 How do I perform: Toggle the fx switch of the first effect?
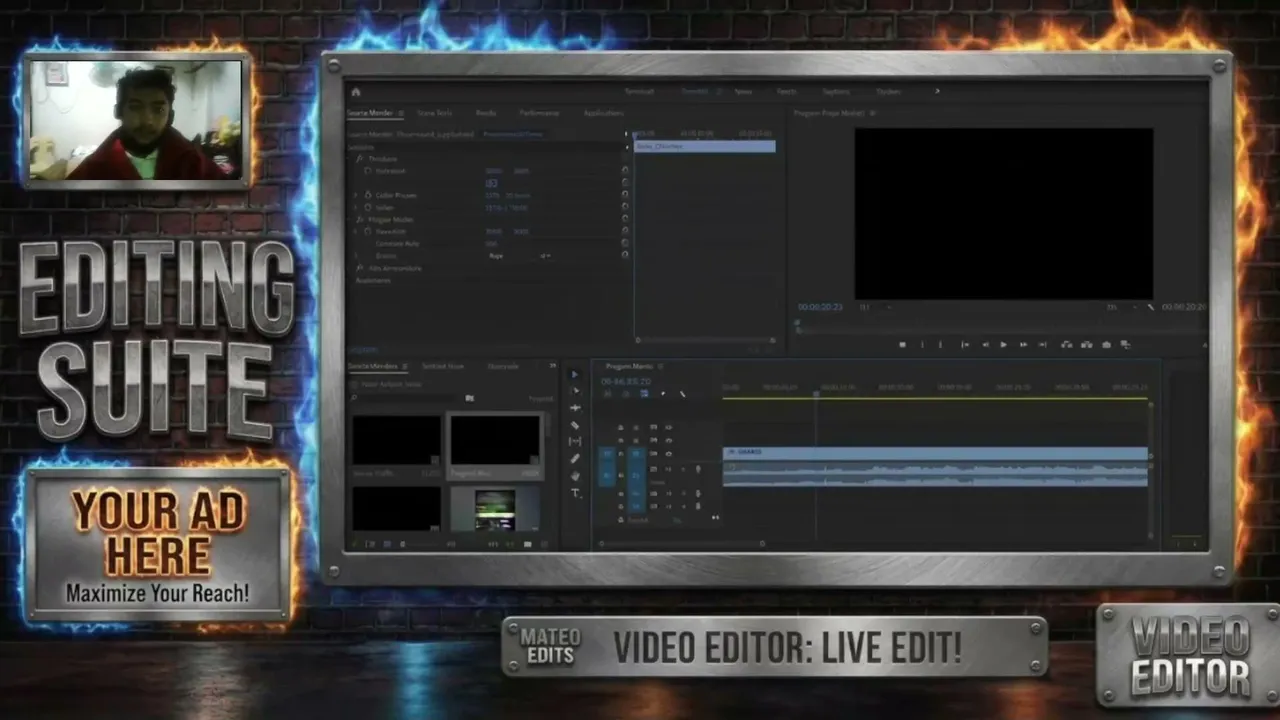pyautogui.click(x=360, y=159)
